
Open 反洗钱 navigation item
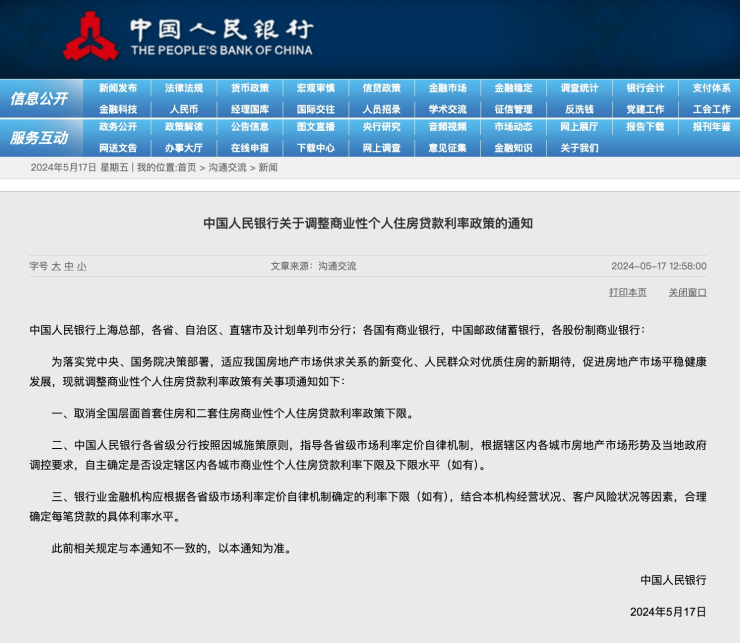579,110
